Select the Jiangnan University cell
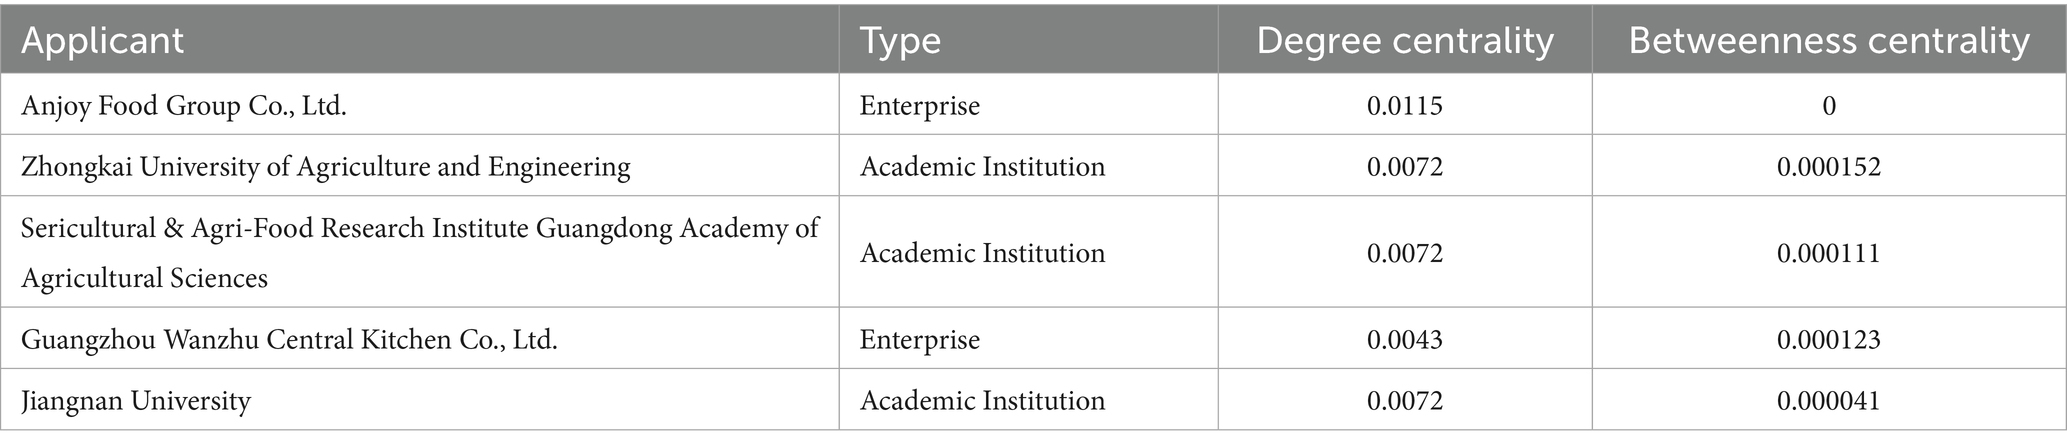The height and width of the screenshot is (448, 2067). 136,401
